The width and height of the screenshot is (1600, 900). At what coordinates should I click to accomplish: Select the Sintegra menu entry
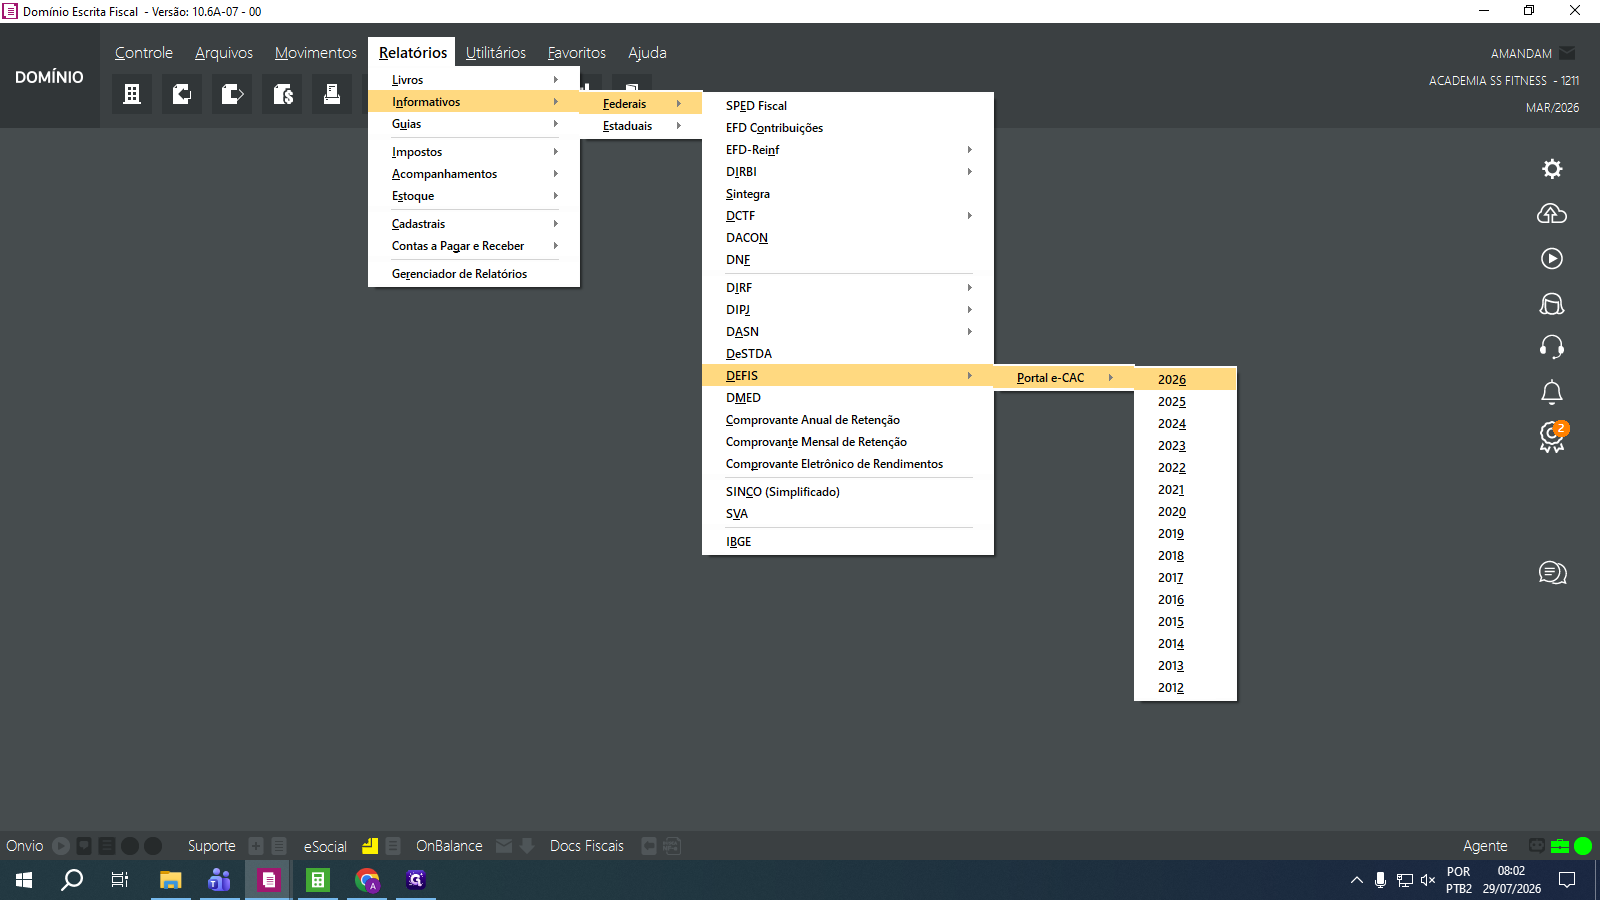point(848,194)
